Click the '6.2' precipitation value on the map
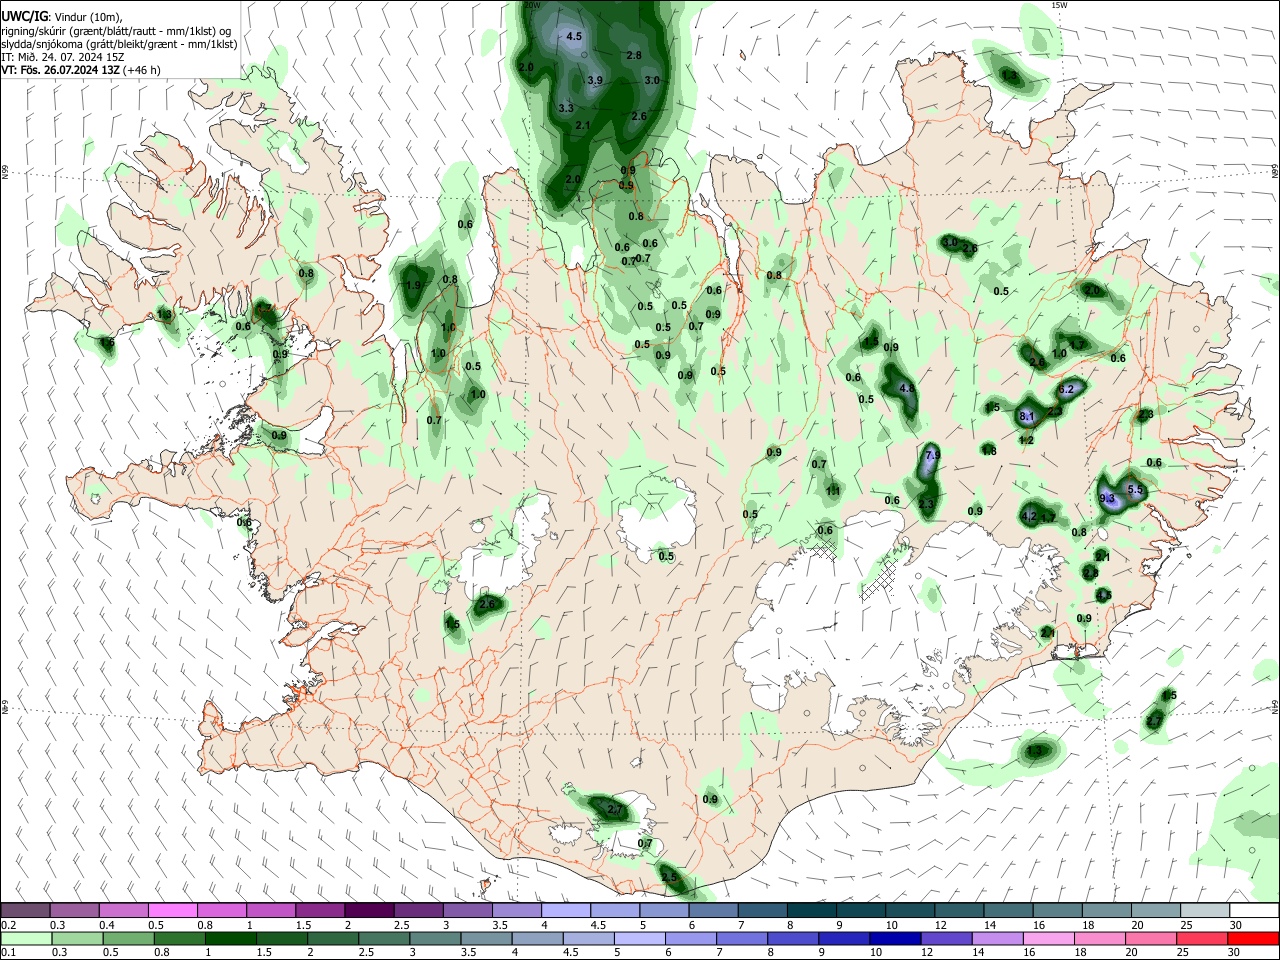This screenshot has width=1280, height=960. [1066, 389]
